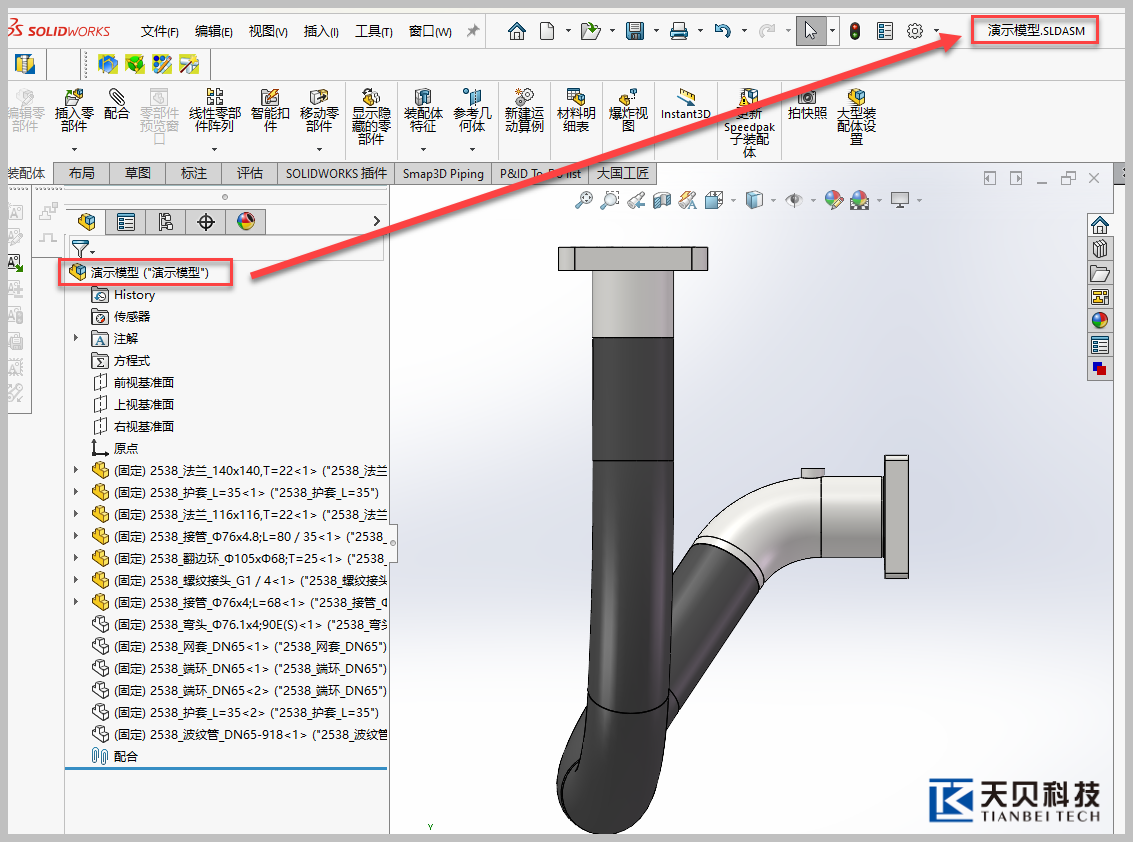The width and height of the screenshot is (1133, 842).
Task: Open the ConfigurationManager tab icon
Action: point(165,222)
